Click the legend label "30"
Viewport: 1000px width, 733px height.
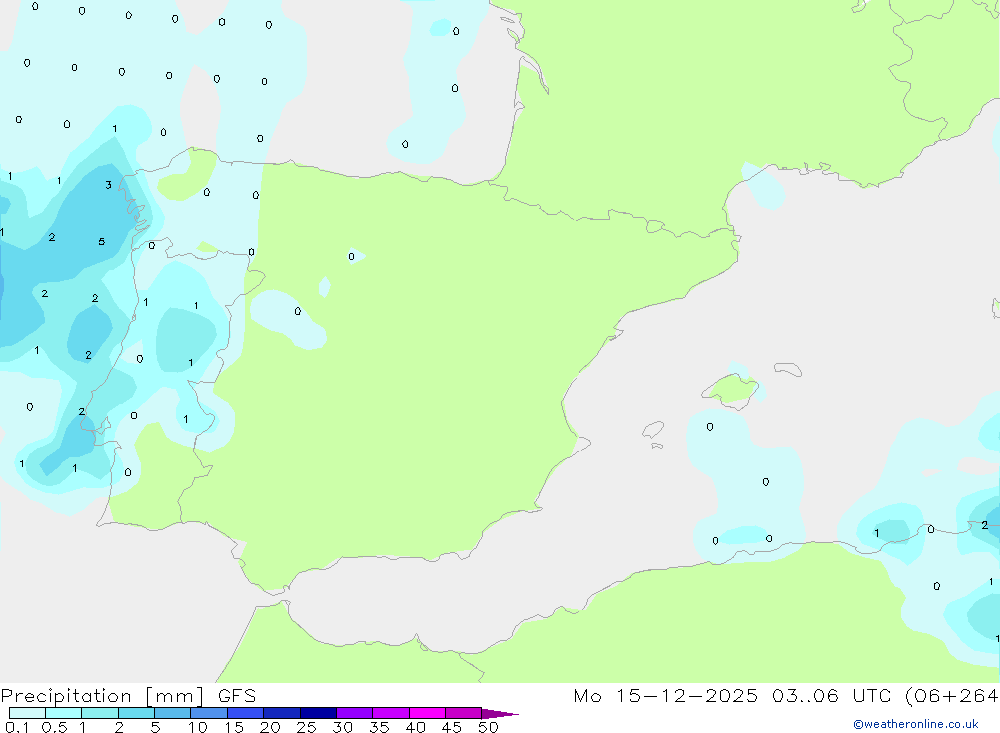(x=343, y=727)
